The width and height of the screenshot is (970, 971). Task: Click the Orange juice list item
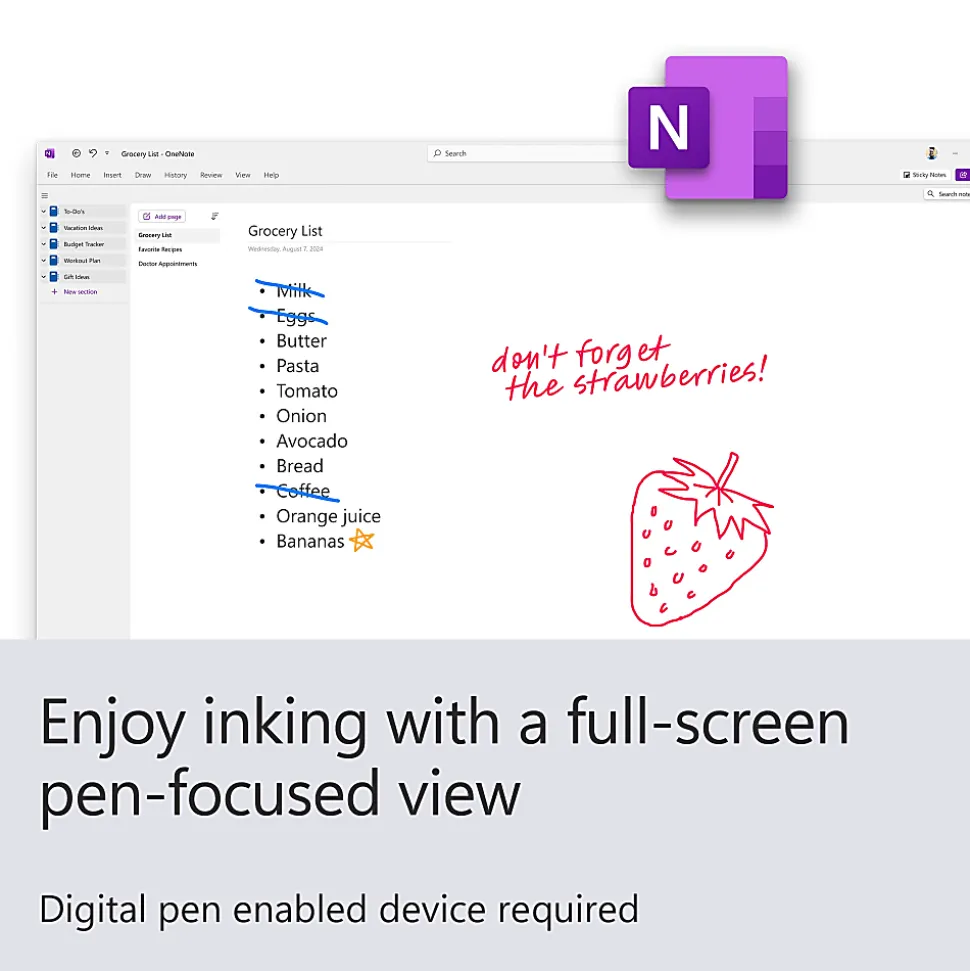[328, 516]
